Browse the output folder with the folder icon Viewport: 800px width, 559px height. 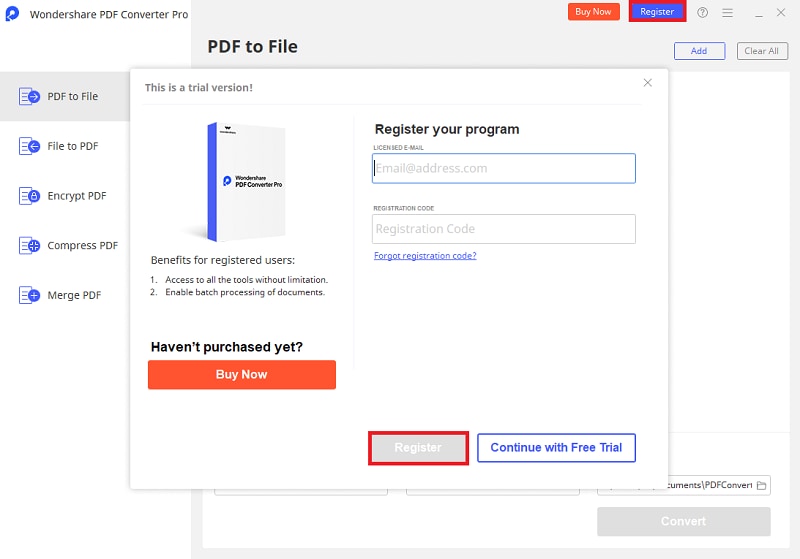click(761, 486)
